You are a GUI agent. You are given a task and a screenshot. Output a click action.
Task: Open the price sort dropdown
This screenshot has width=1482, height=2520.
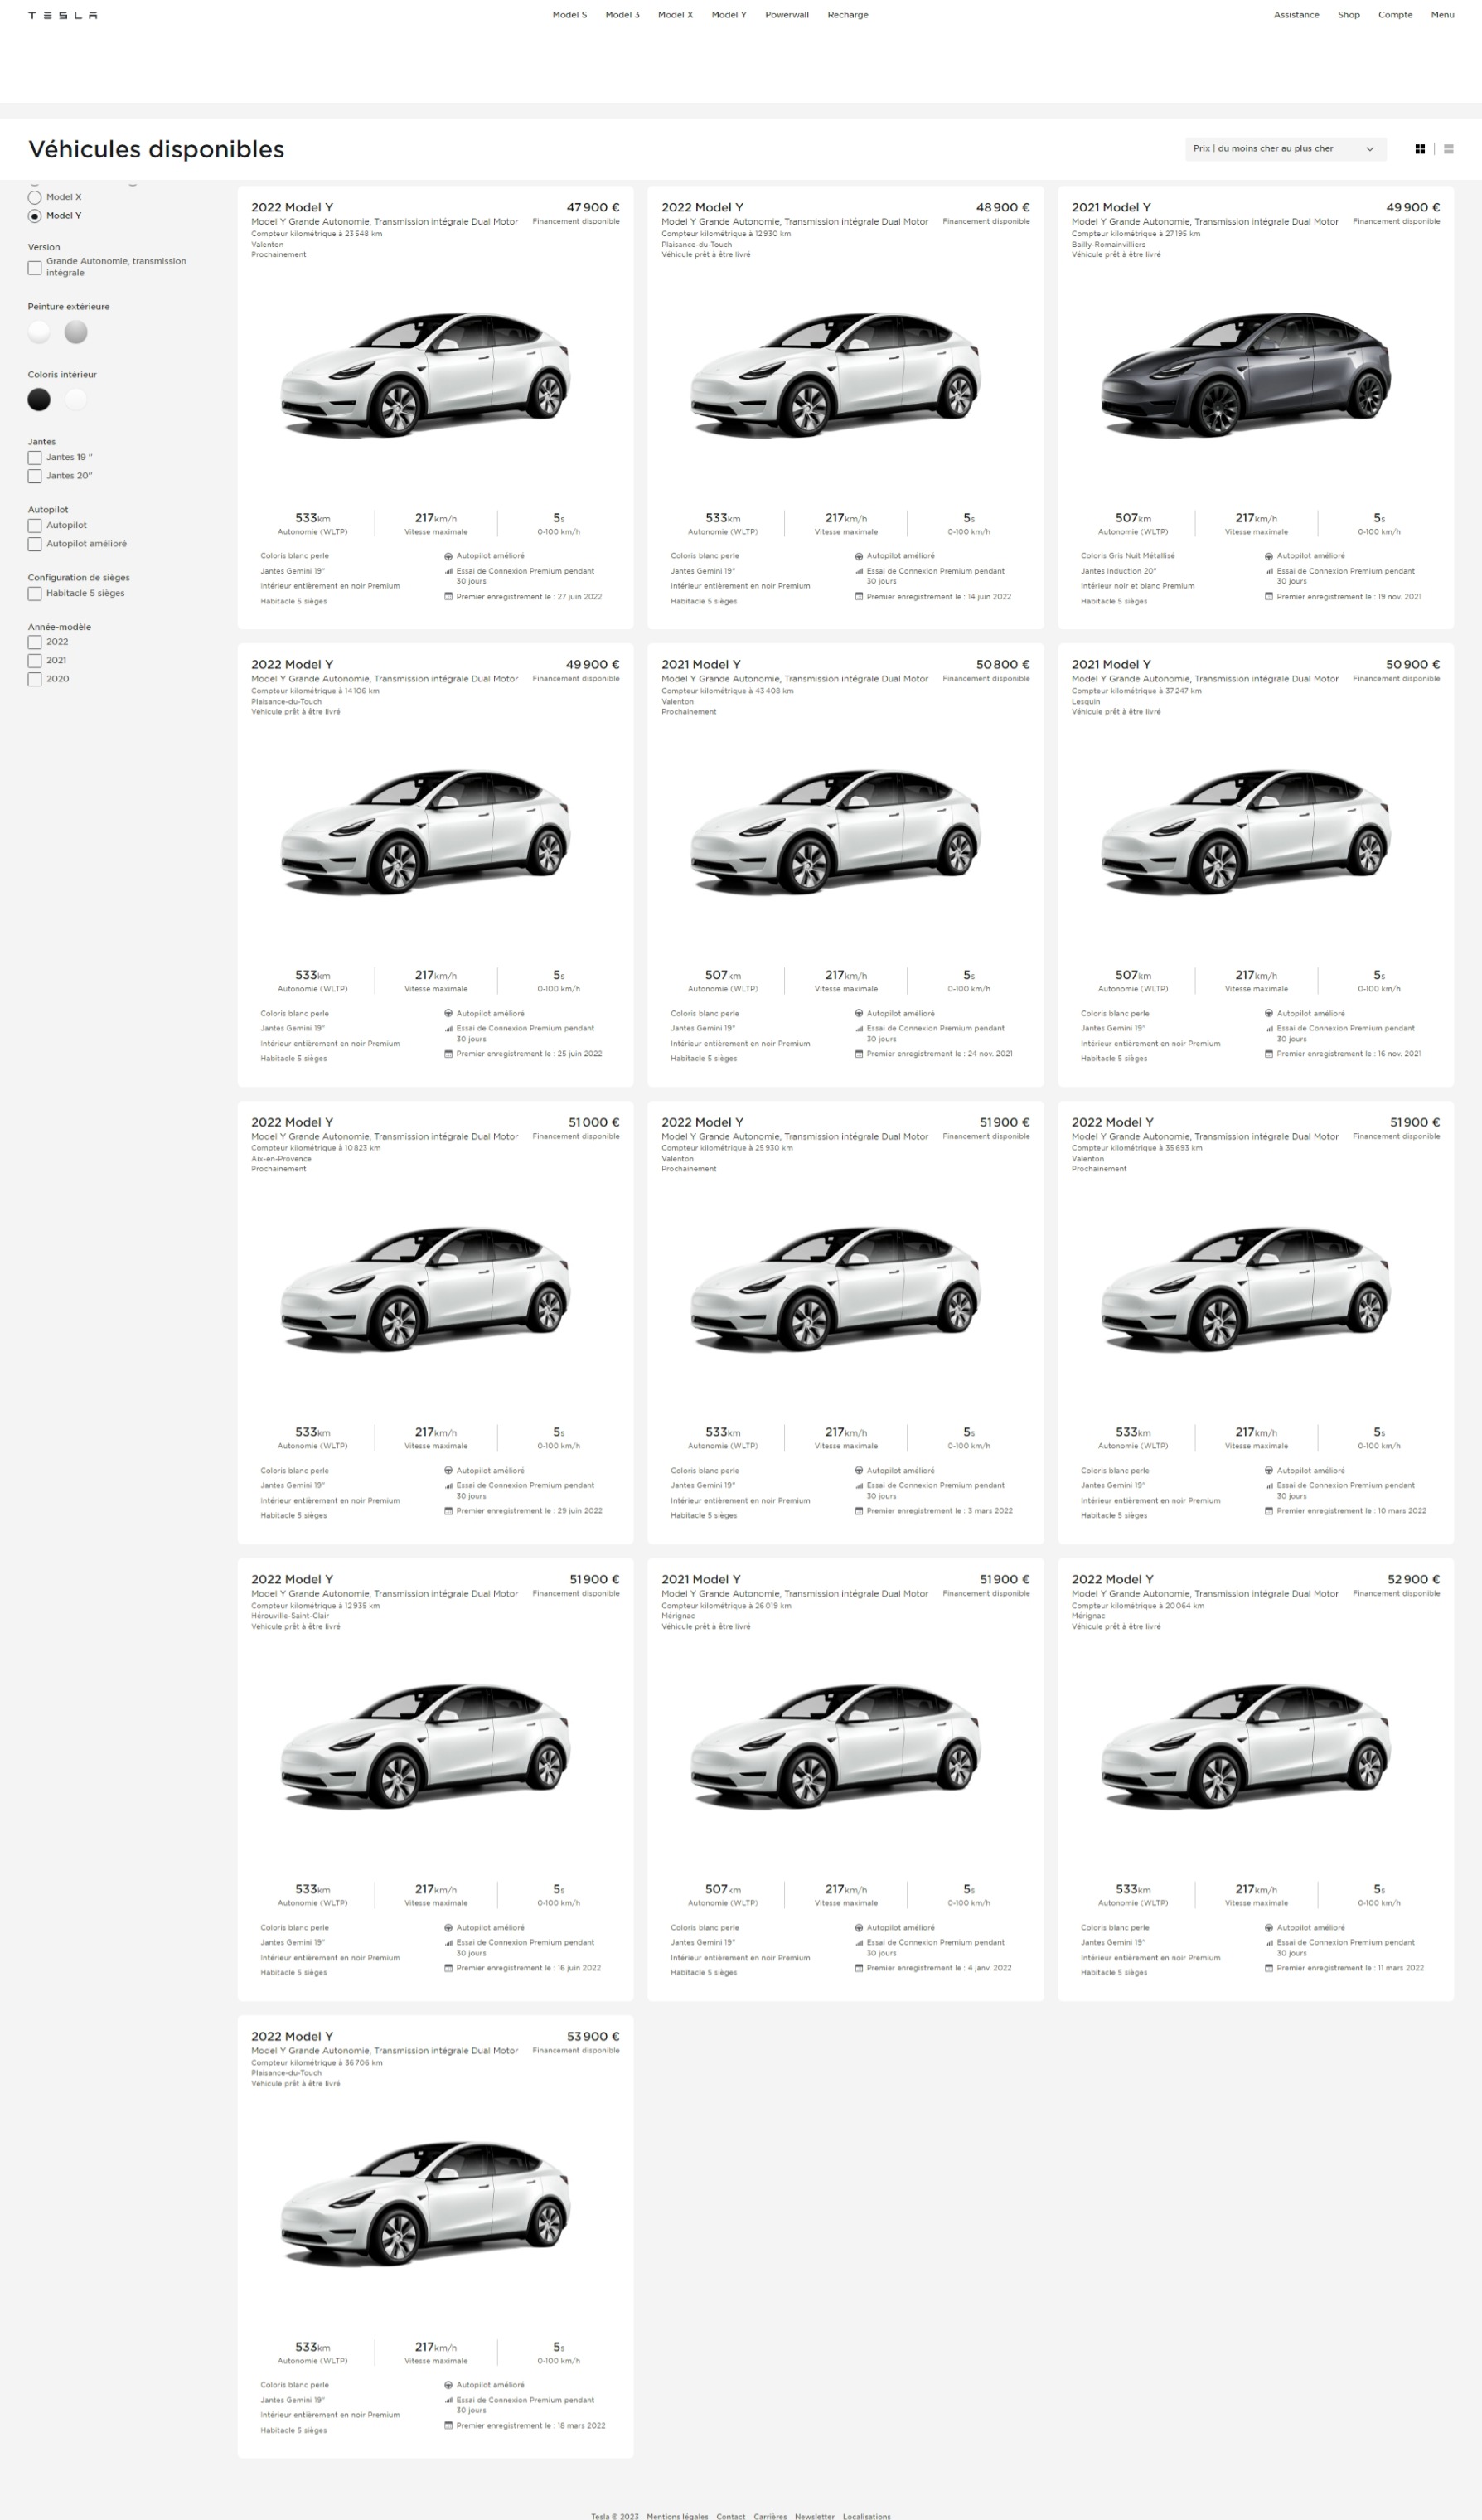point(1285,149)
